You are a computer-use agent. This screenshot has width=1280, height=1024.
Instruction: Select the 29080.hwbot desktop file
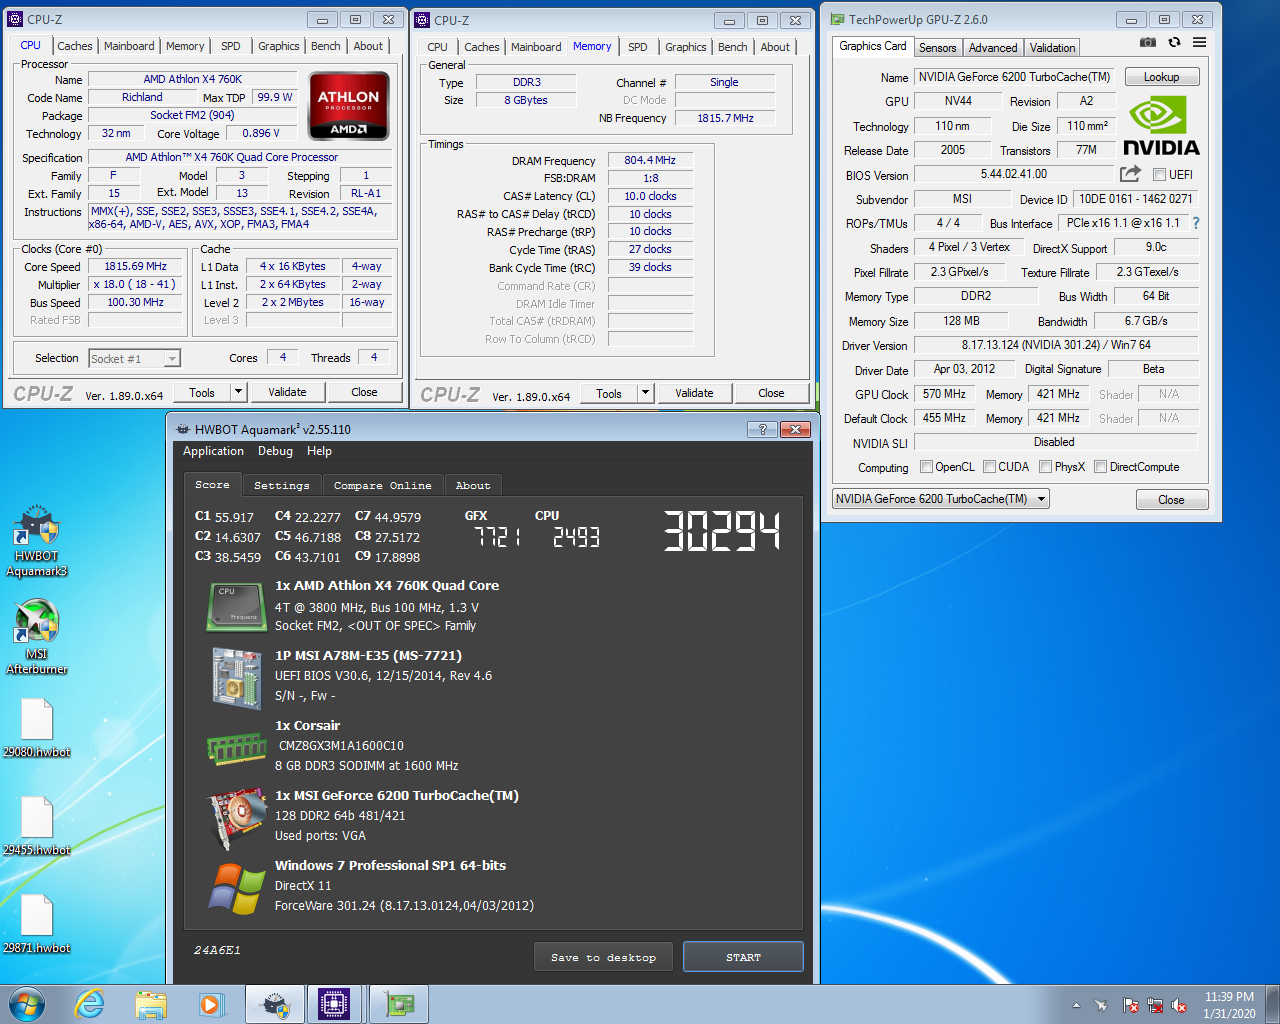tap(36, 728)
